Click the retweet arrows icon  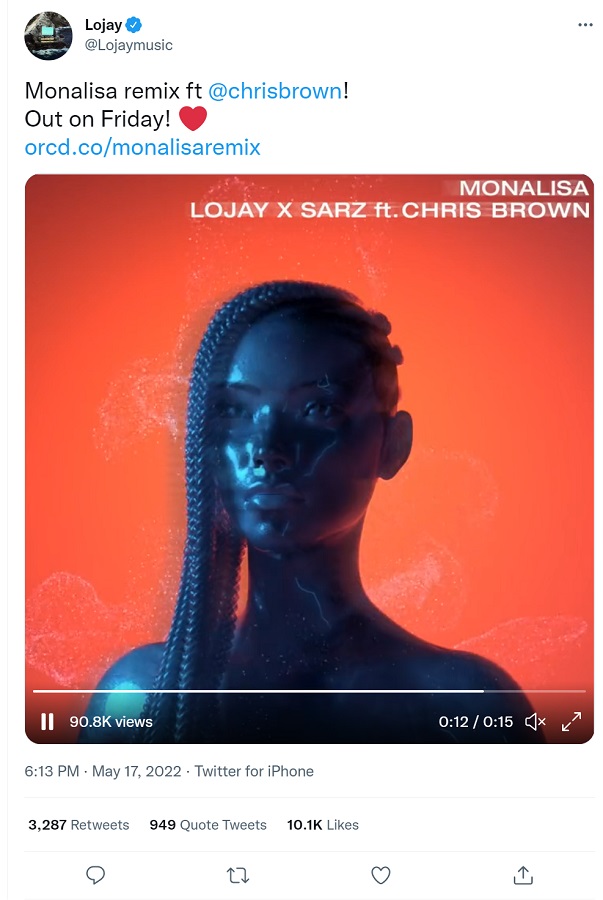[x=238, y=875]
